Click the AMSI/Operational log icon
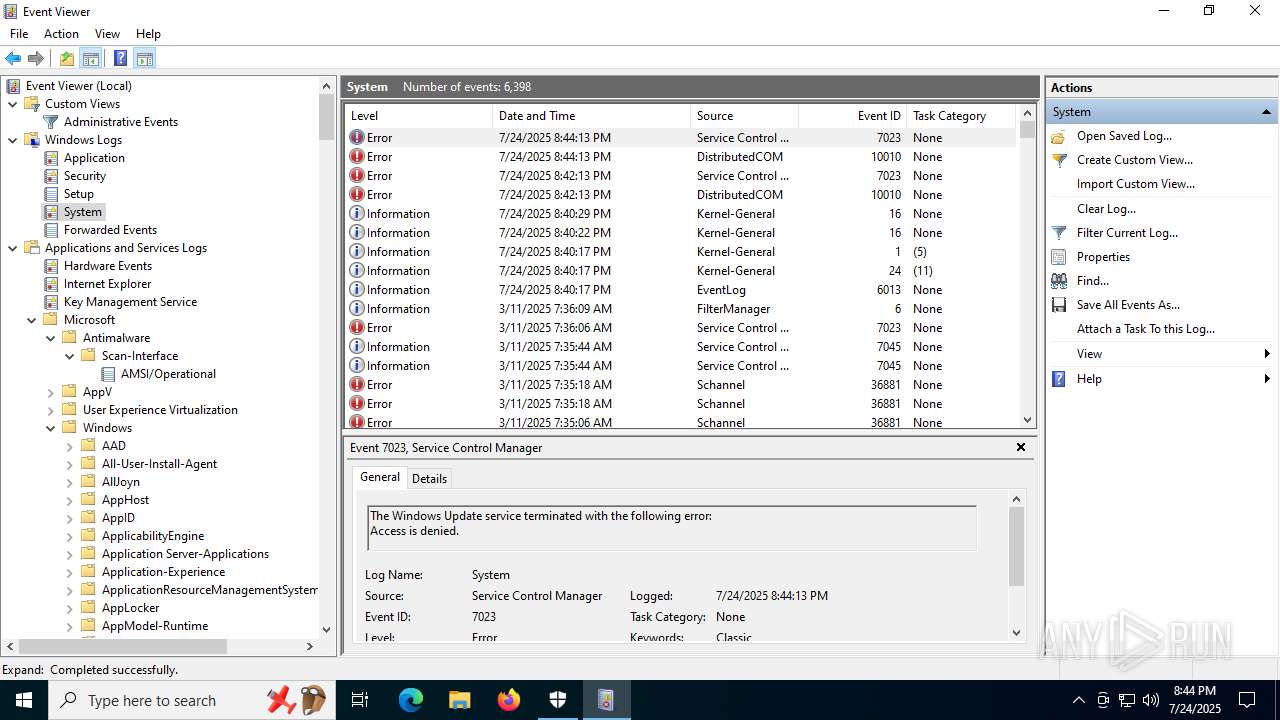This screenshot has width=1280, height=720. click(108, 374)
